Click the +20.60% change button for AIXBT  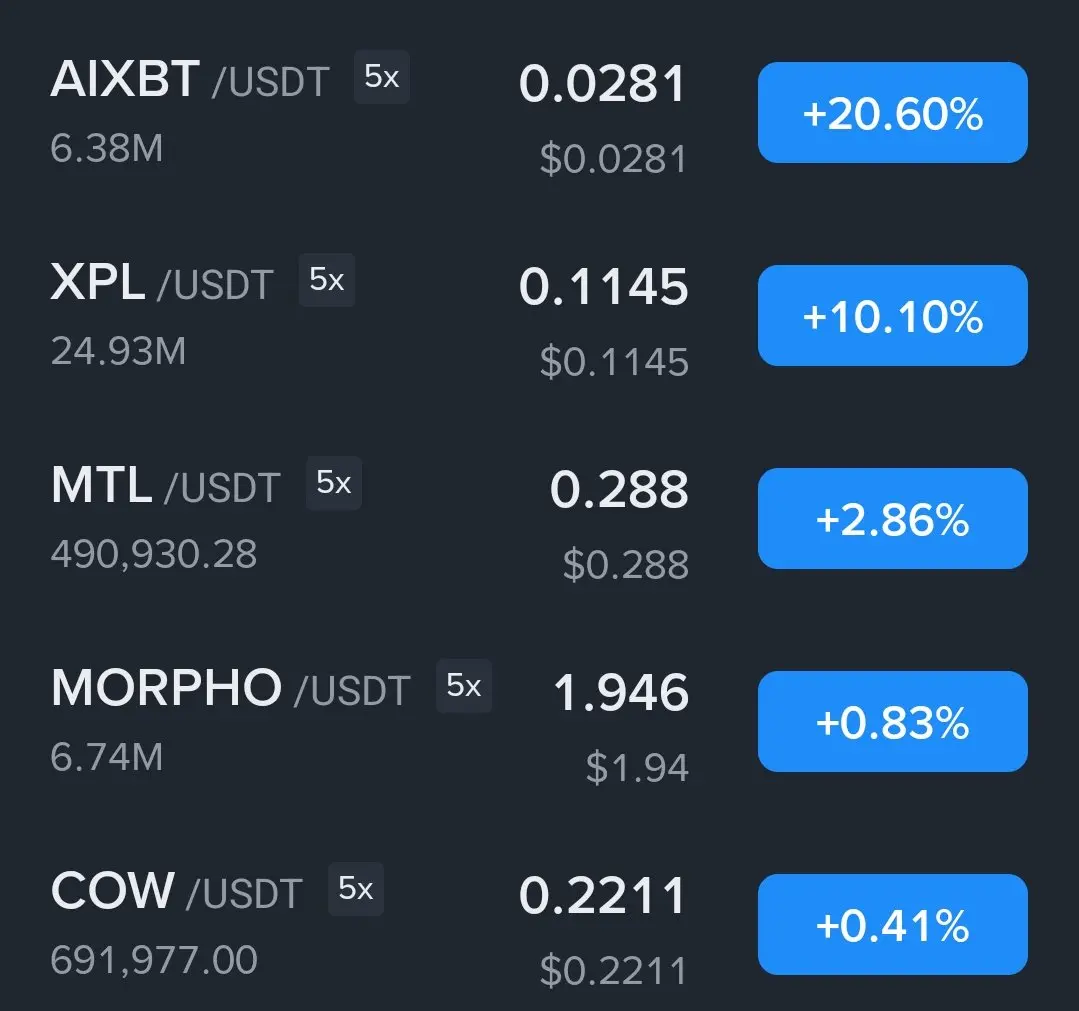click(893, 112)
